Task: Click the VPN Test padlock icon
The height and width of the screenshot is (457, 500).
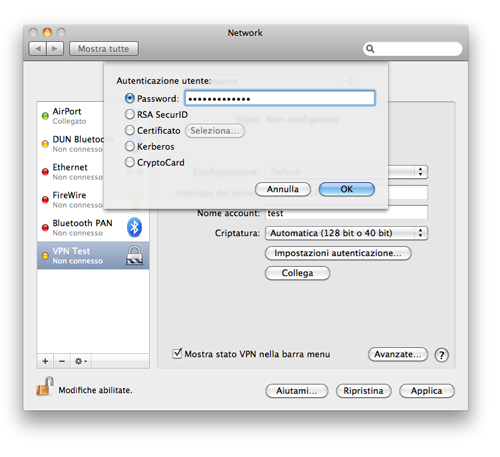Action: click(134, 255)
